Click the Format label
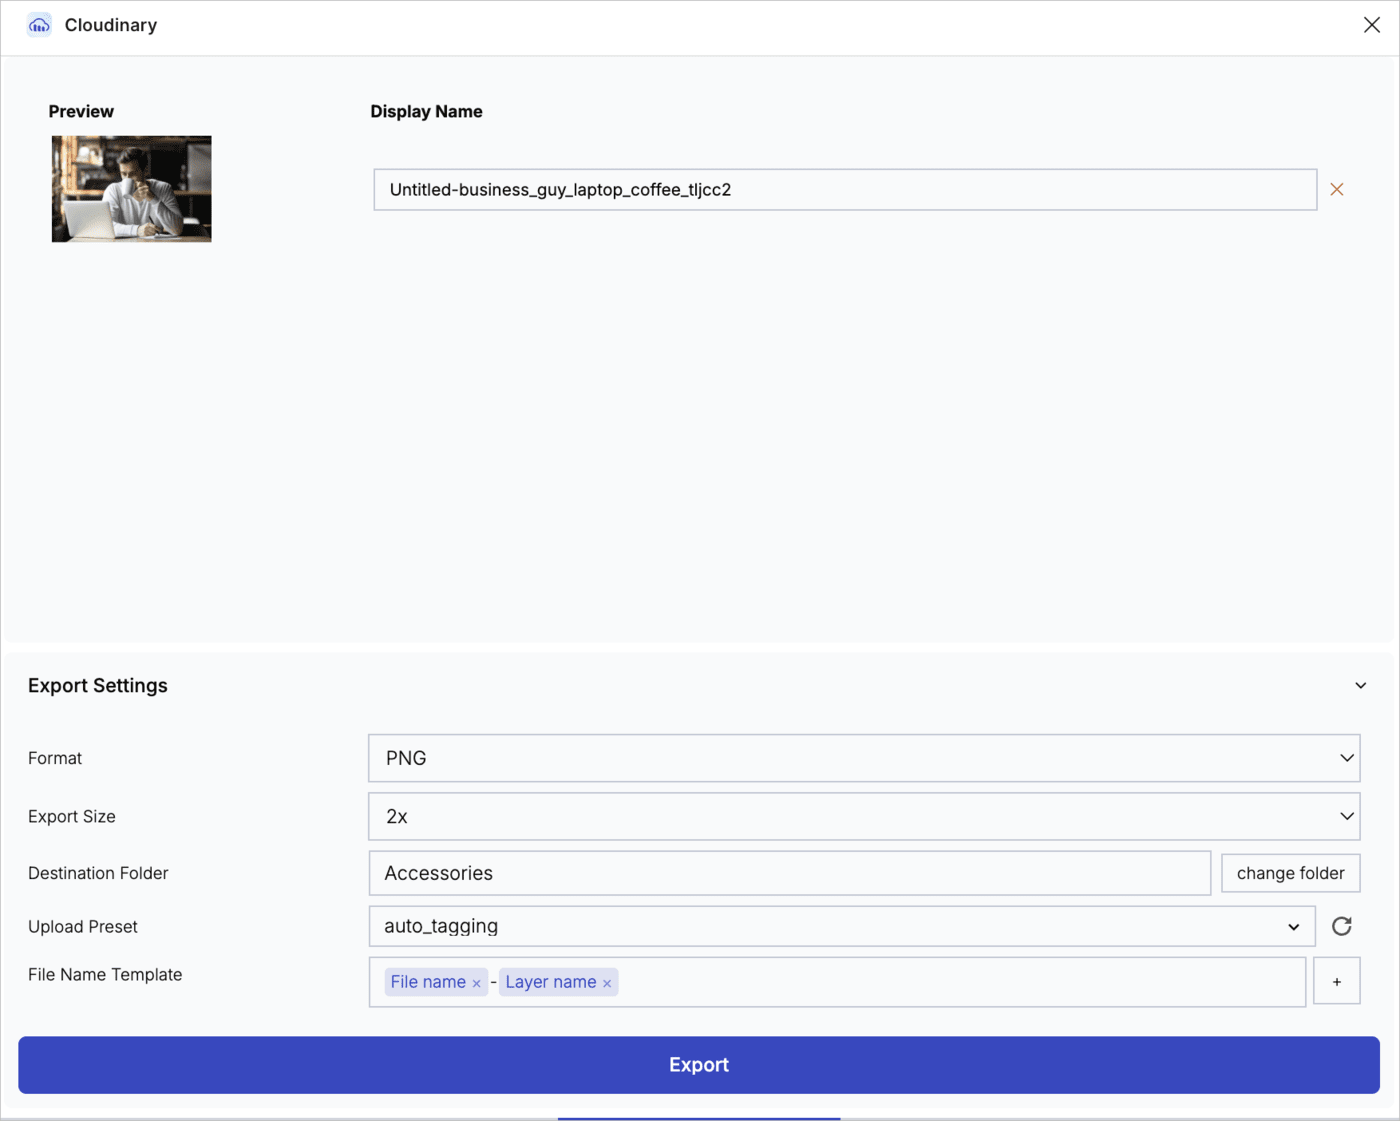This screenshot has width=1400, height=1121. (x=55, y=758)
